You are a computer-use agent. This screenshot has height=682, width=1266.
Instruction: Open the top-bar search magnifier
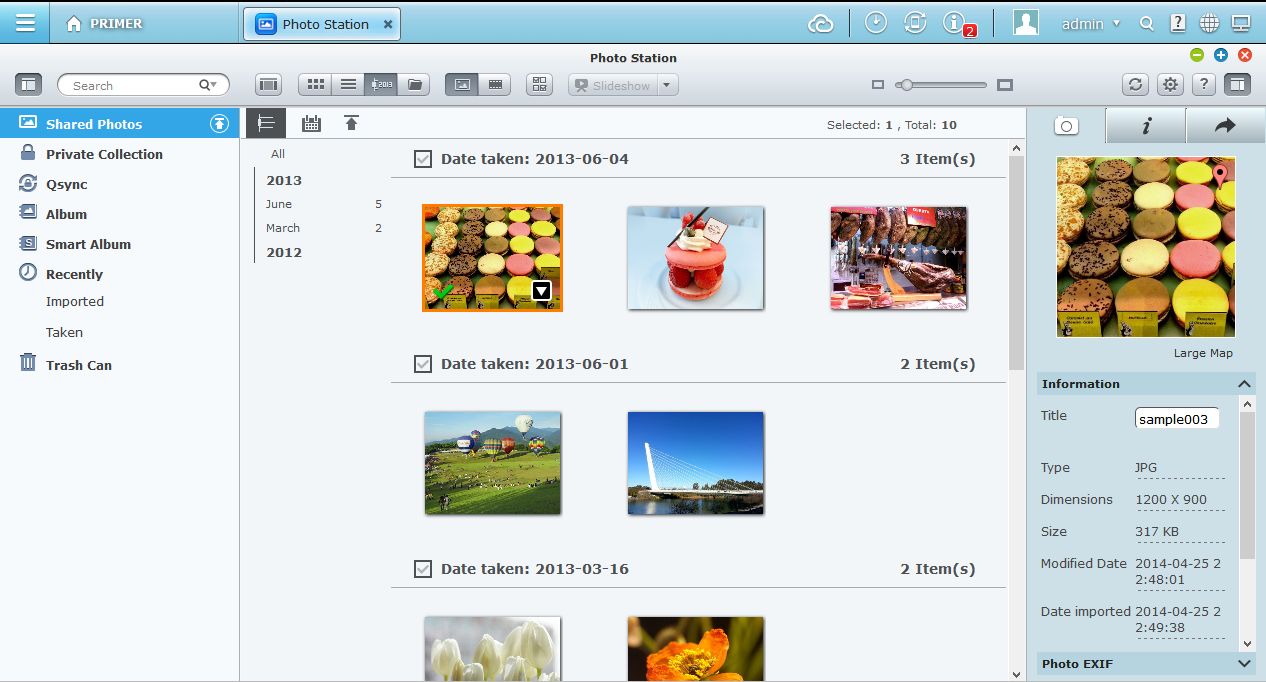coord(1147,24)
